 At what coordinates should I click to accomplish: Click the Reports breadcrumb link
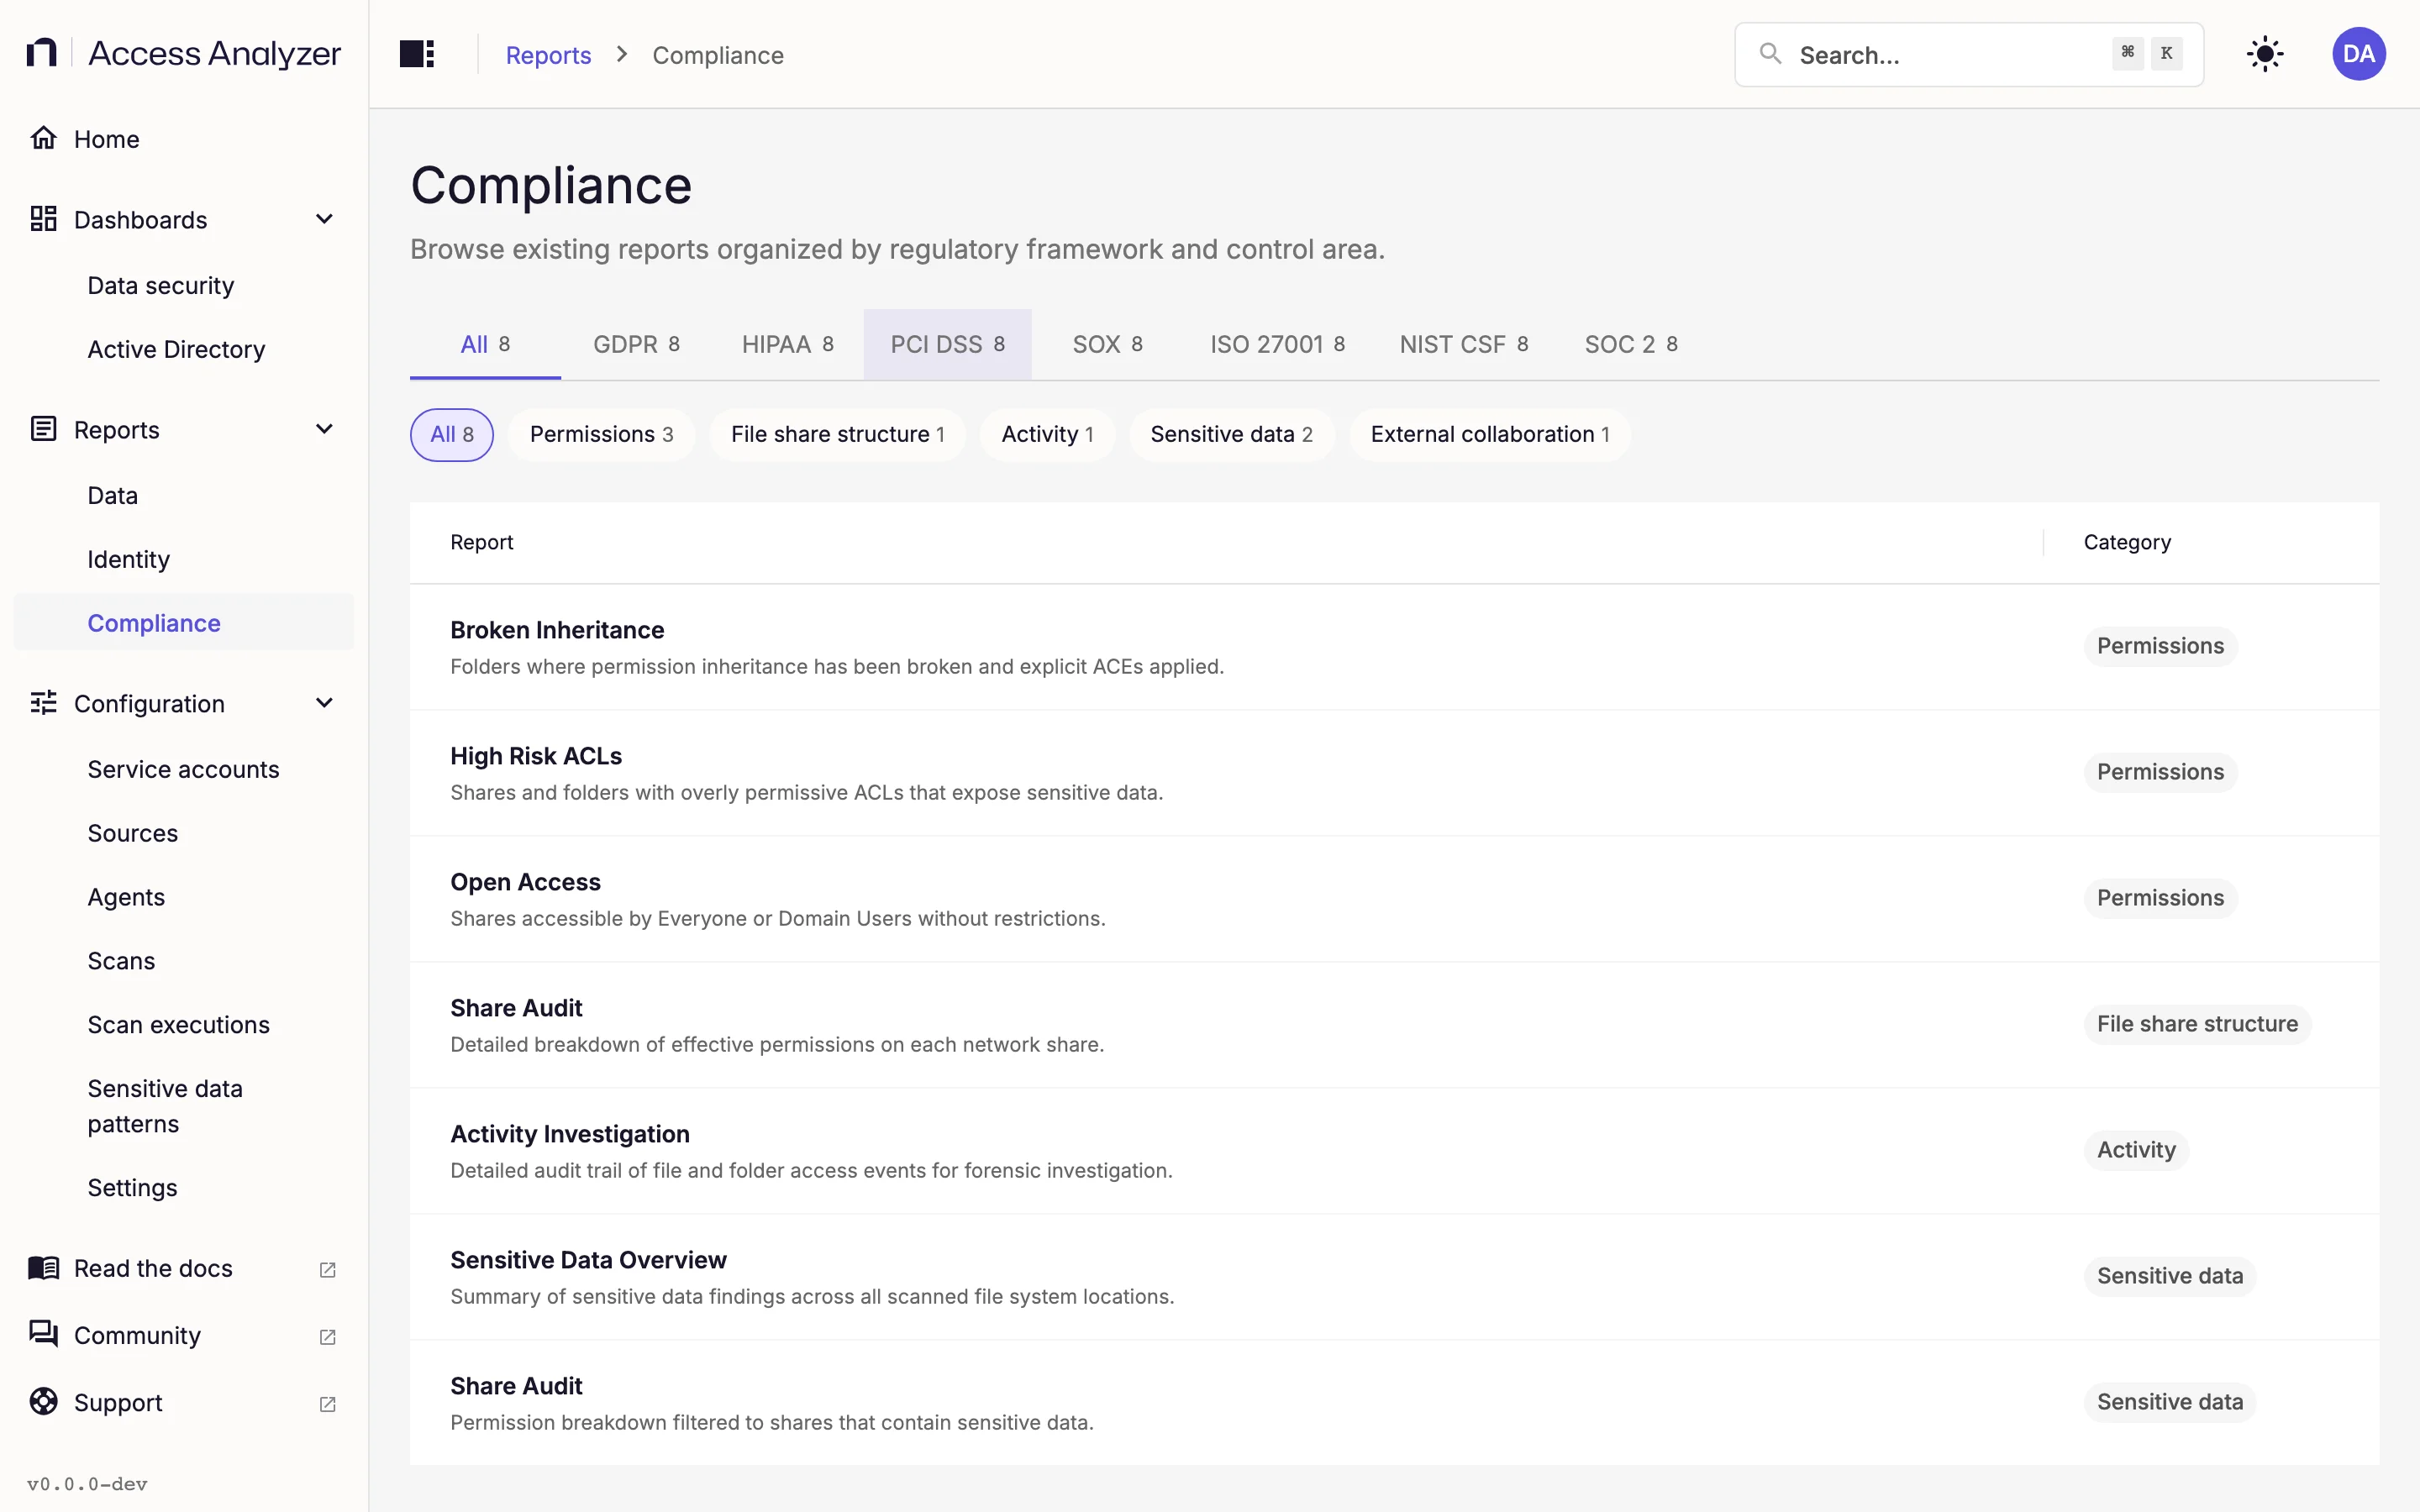[x=548, y=55]
